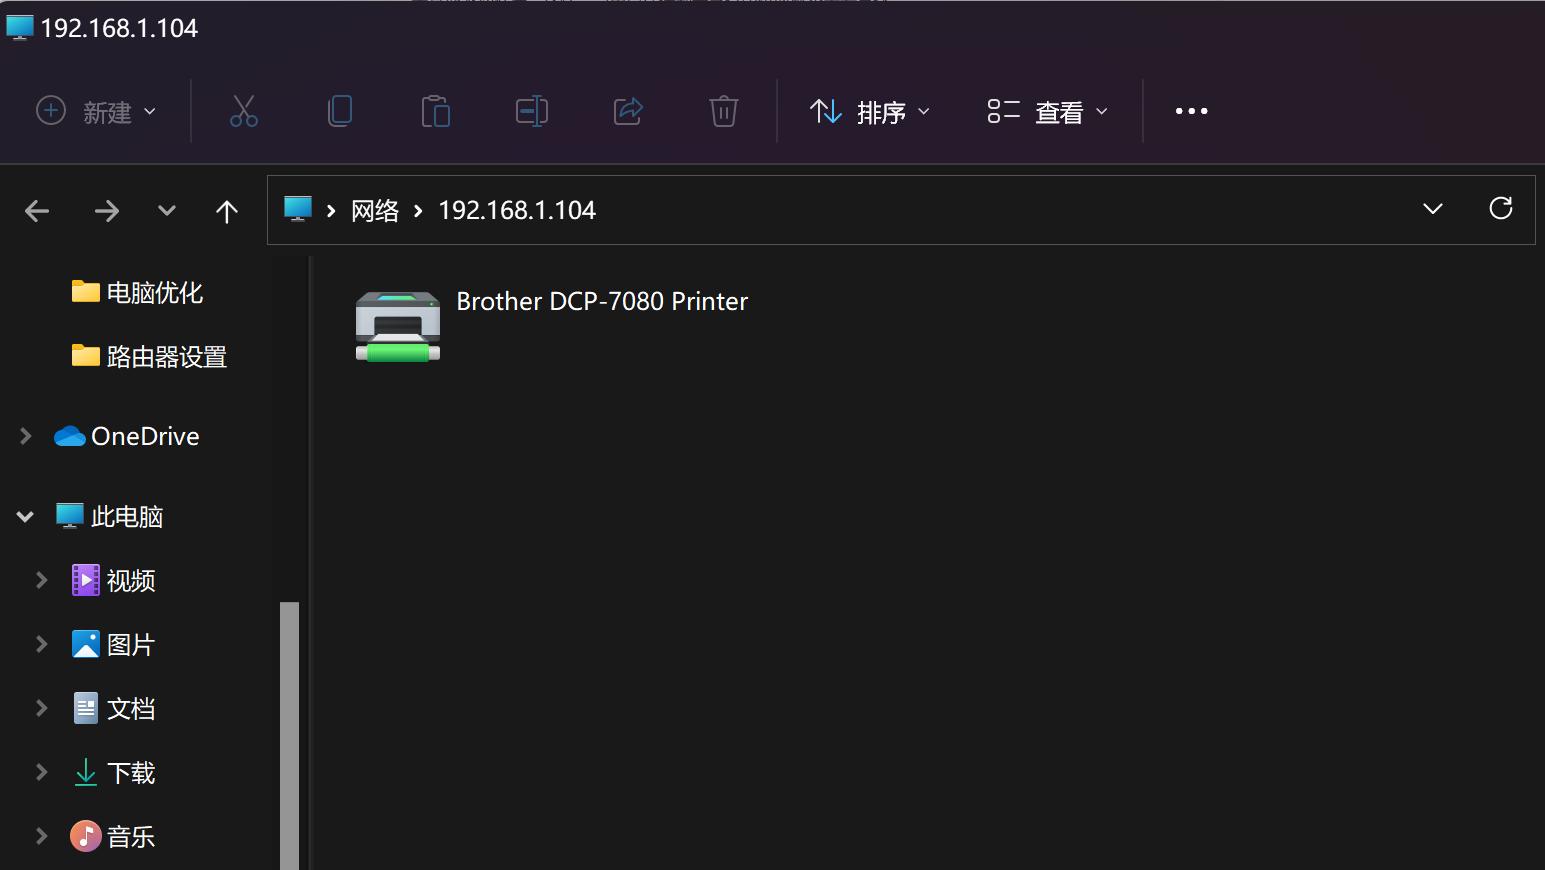Image resolution: width=1545 pixels, height=870 pixels.
Task: Expand the OneDrive tree node
Action: 24,436
